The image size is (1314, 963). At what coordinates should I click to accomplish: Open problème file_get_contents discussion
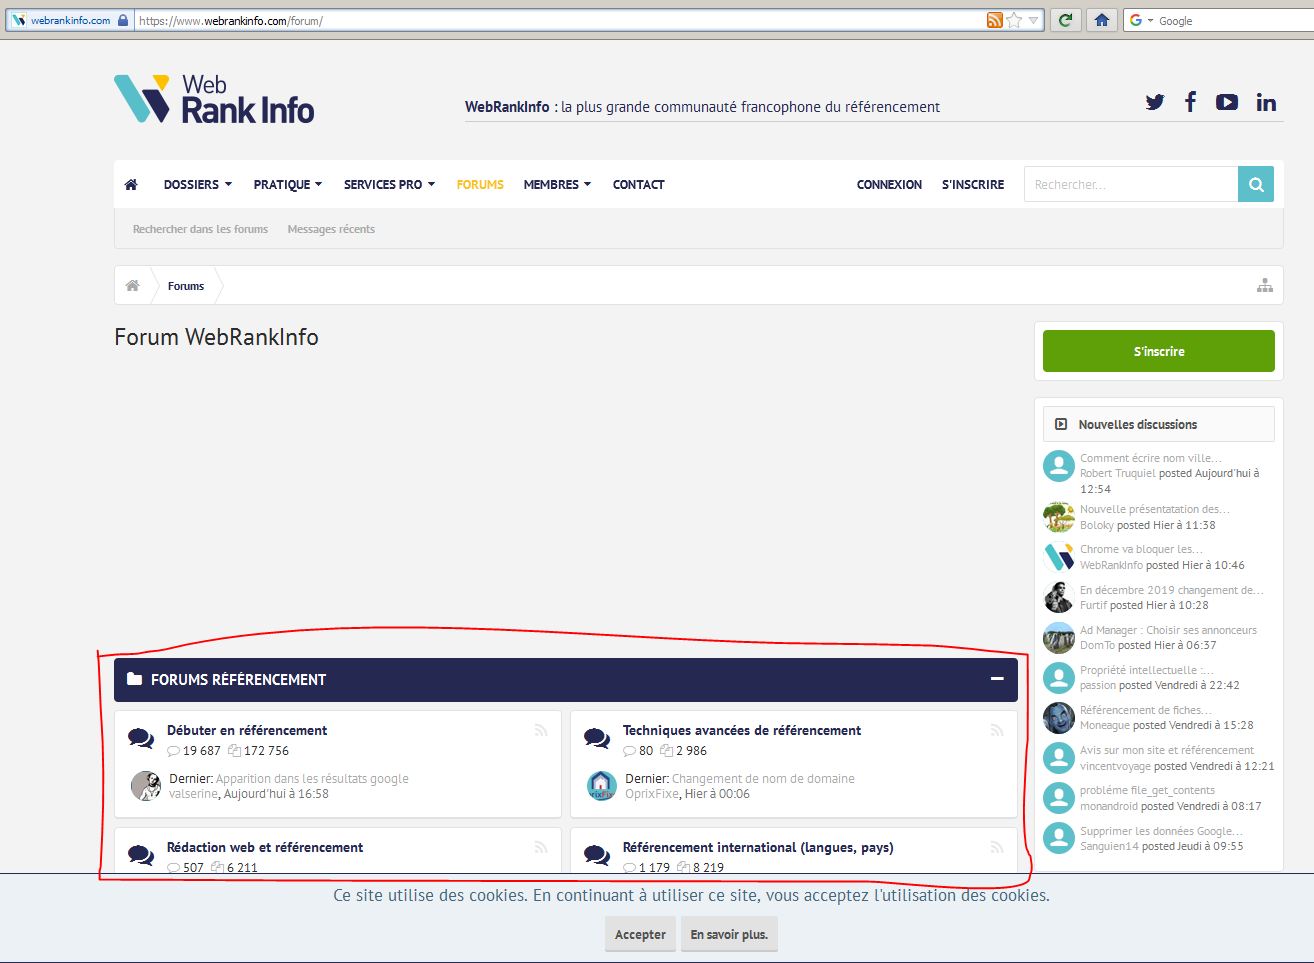1147,790
